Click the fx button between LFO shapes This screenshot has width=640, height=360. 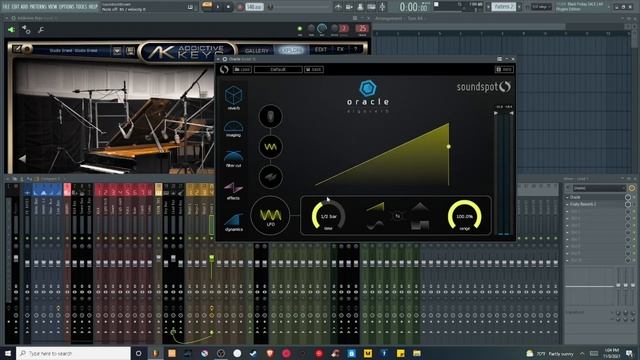(398, 216)
